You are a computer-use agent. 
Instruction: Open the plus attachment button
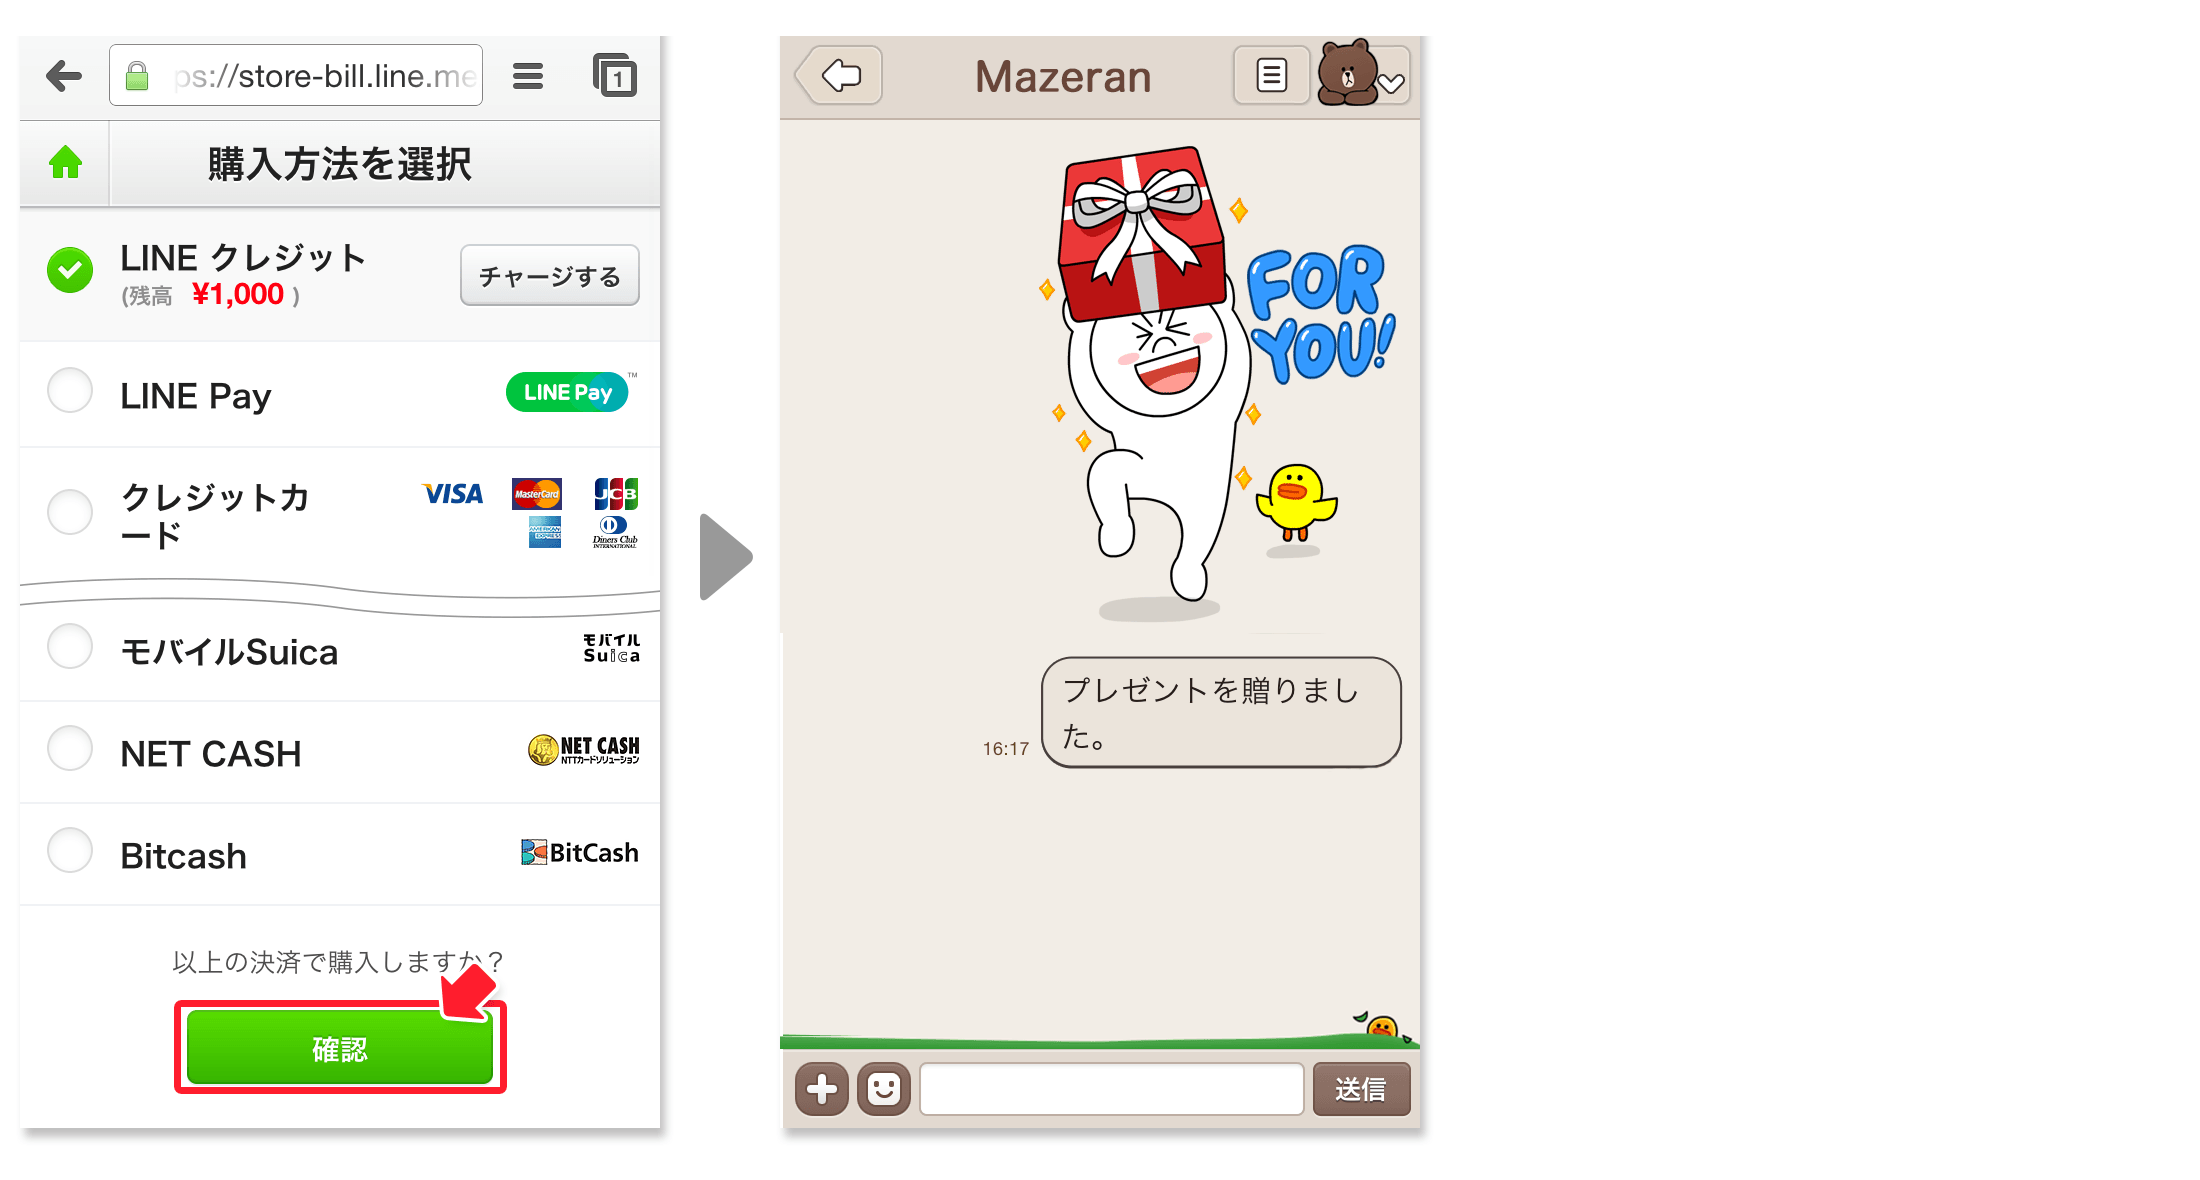(822, 1089)
